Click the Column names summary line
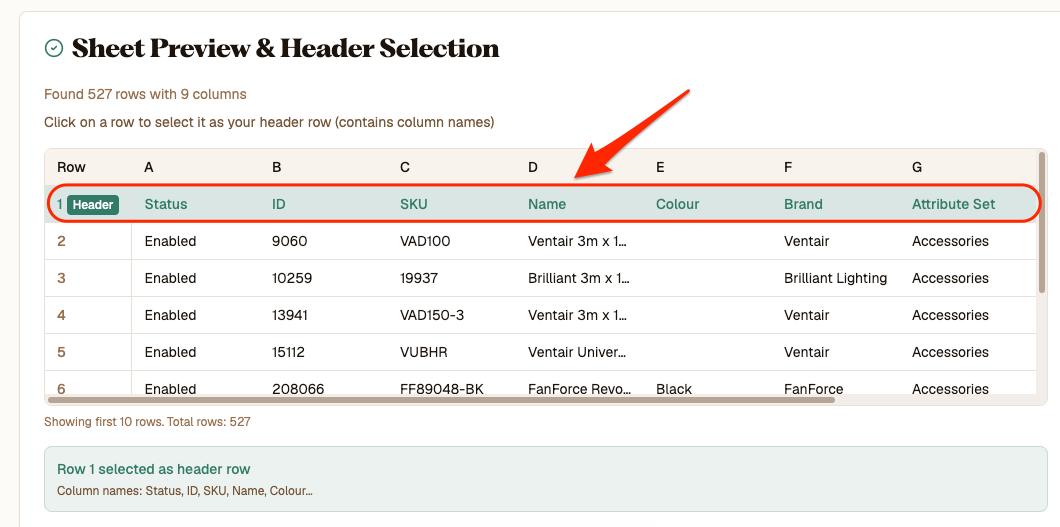This screenshot has height=527, width=1060. tap(185, 491)
